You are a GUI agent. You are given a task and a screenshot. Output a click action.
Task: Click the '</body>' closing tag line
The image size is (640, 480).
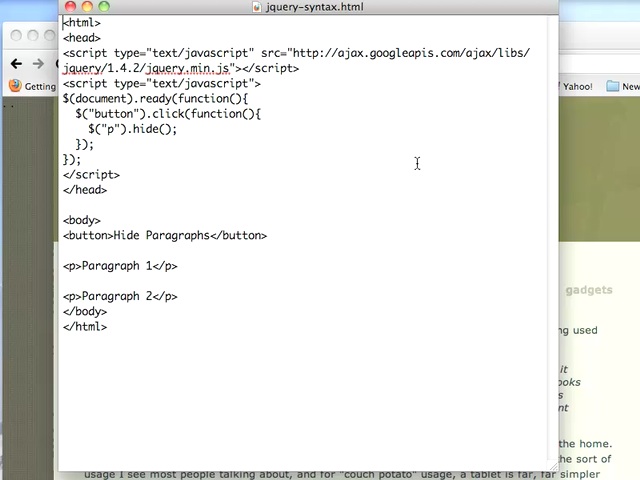click(85, 311)
